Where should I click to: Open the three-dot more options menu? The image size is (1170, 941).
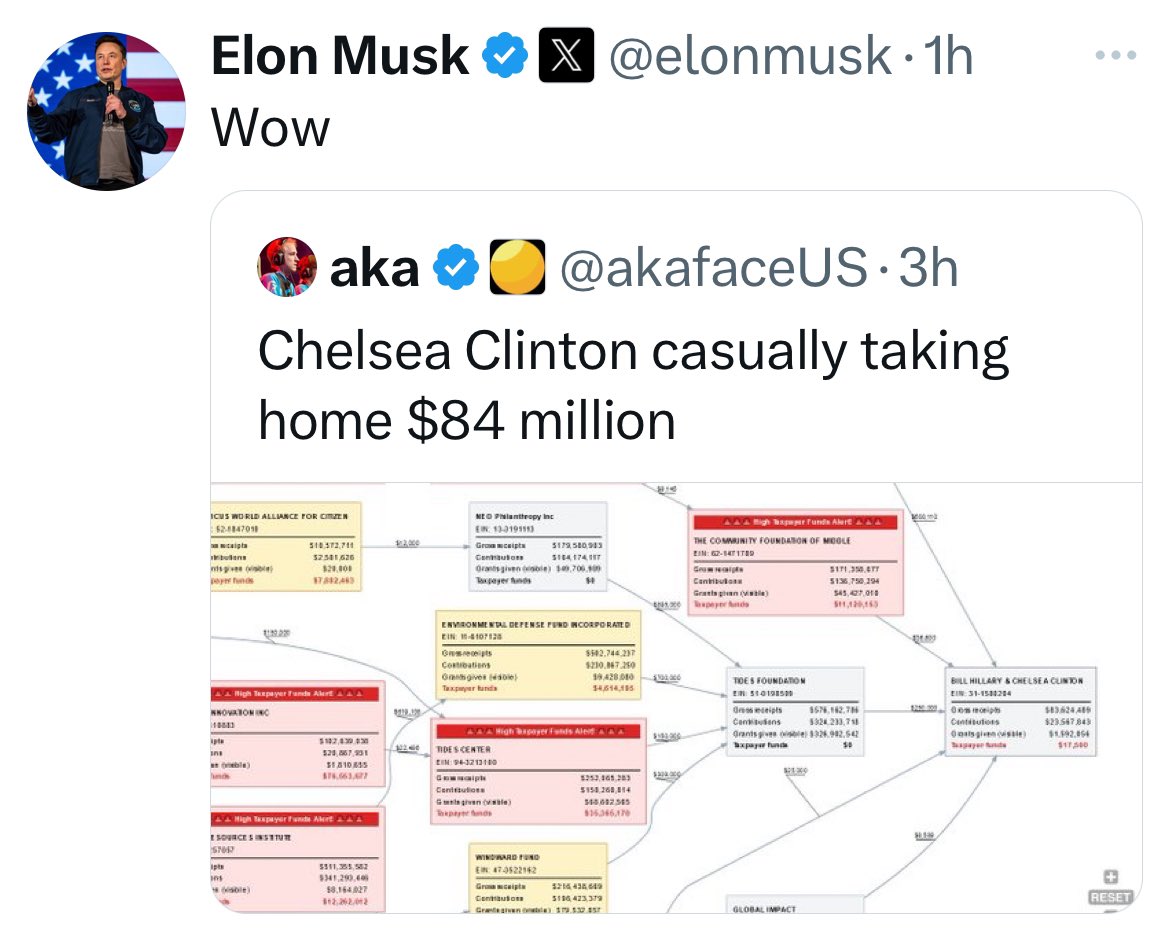click(1115, 55)
